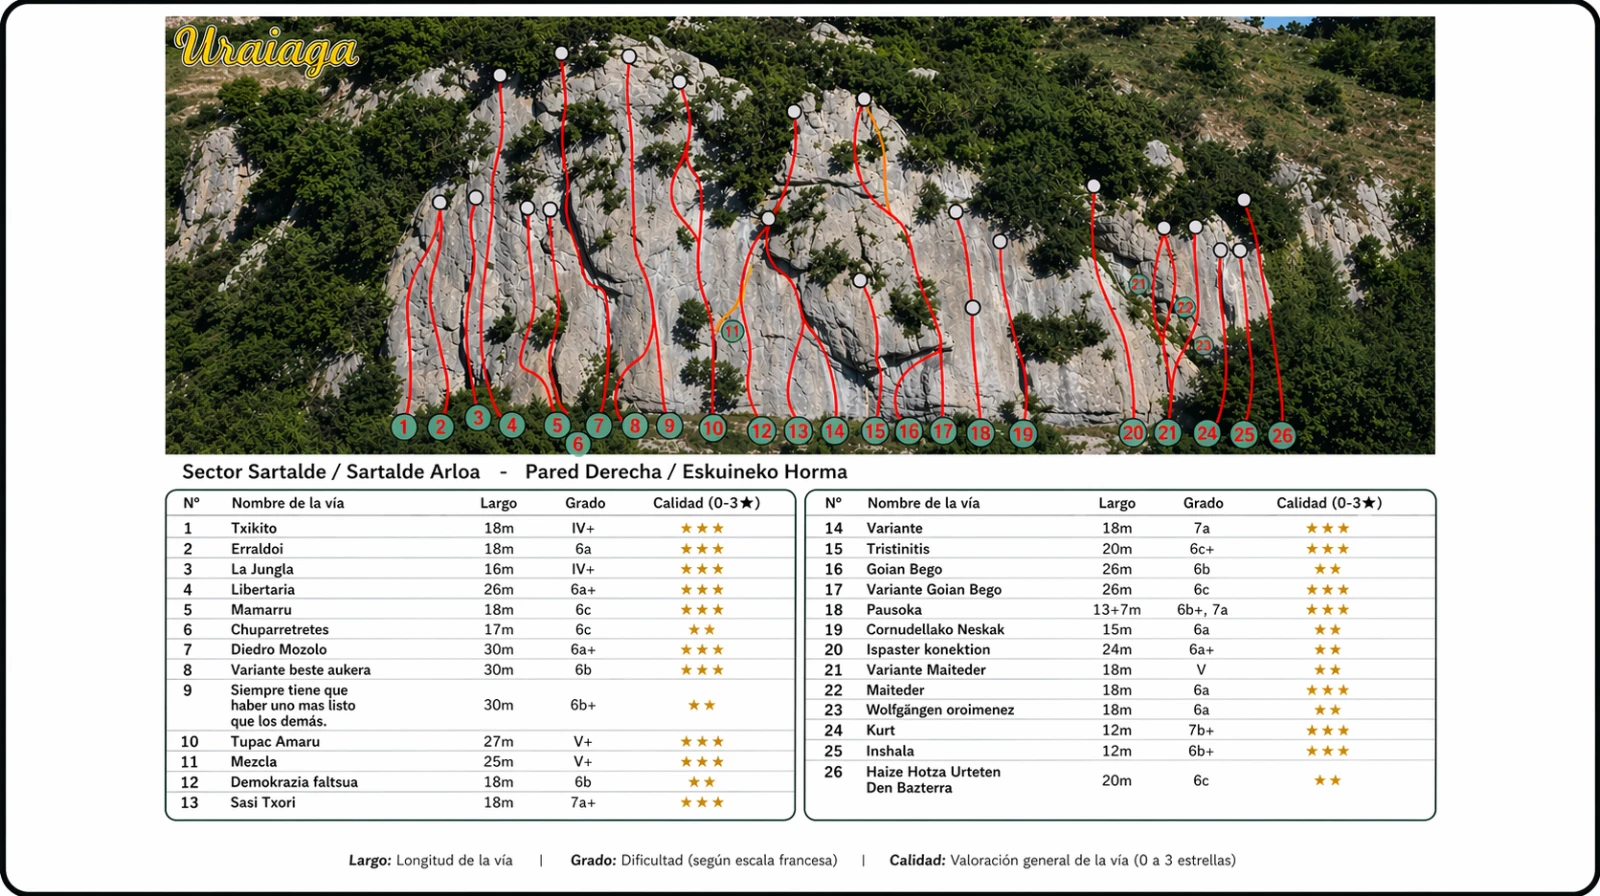Click the Grado column header in the left table
1600x896 pixels.
tap(585, 503)
